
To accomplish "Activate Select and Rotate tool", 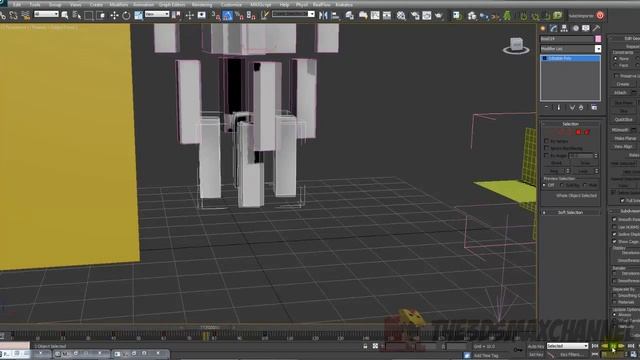I will tap(126, 16).
